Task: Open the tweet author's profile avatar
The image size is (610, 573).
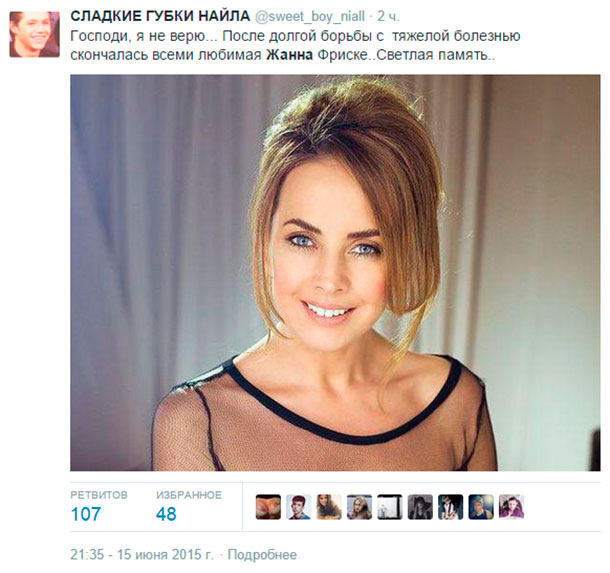Action: [35, 34]
